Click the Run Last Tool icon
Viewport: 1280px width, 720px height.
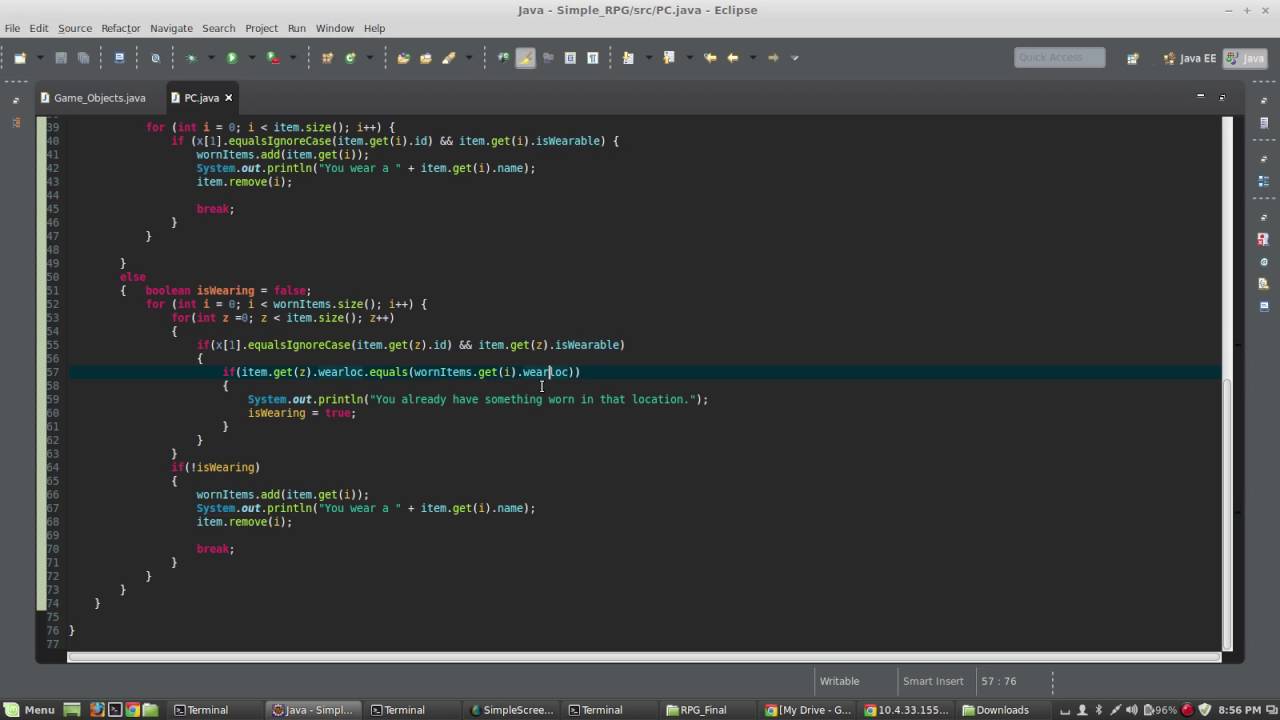273,58
